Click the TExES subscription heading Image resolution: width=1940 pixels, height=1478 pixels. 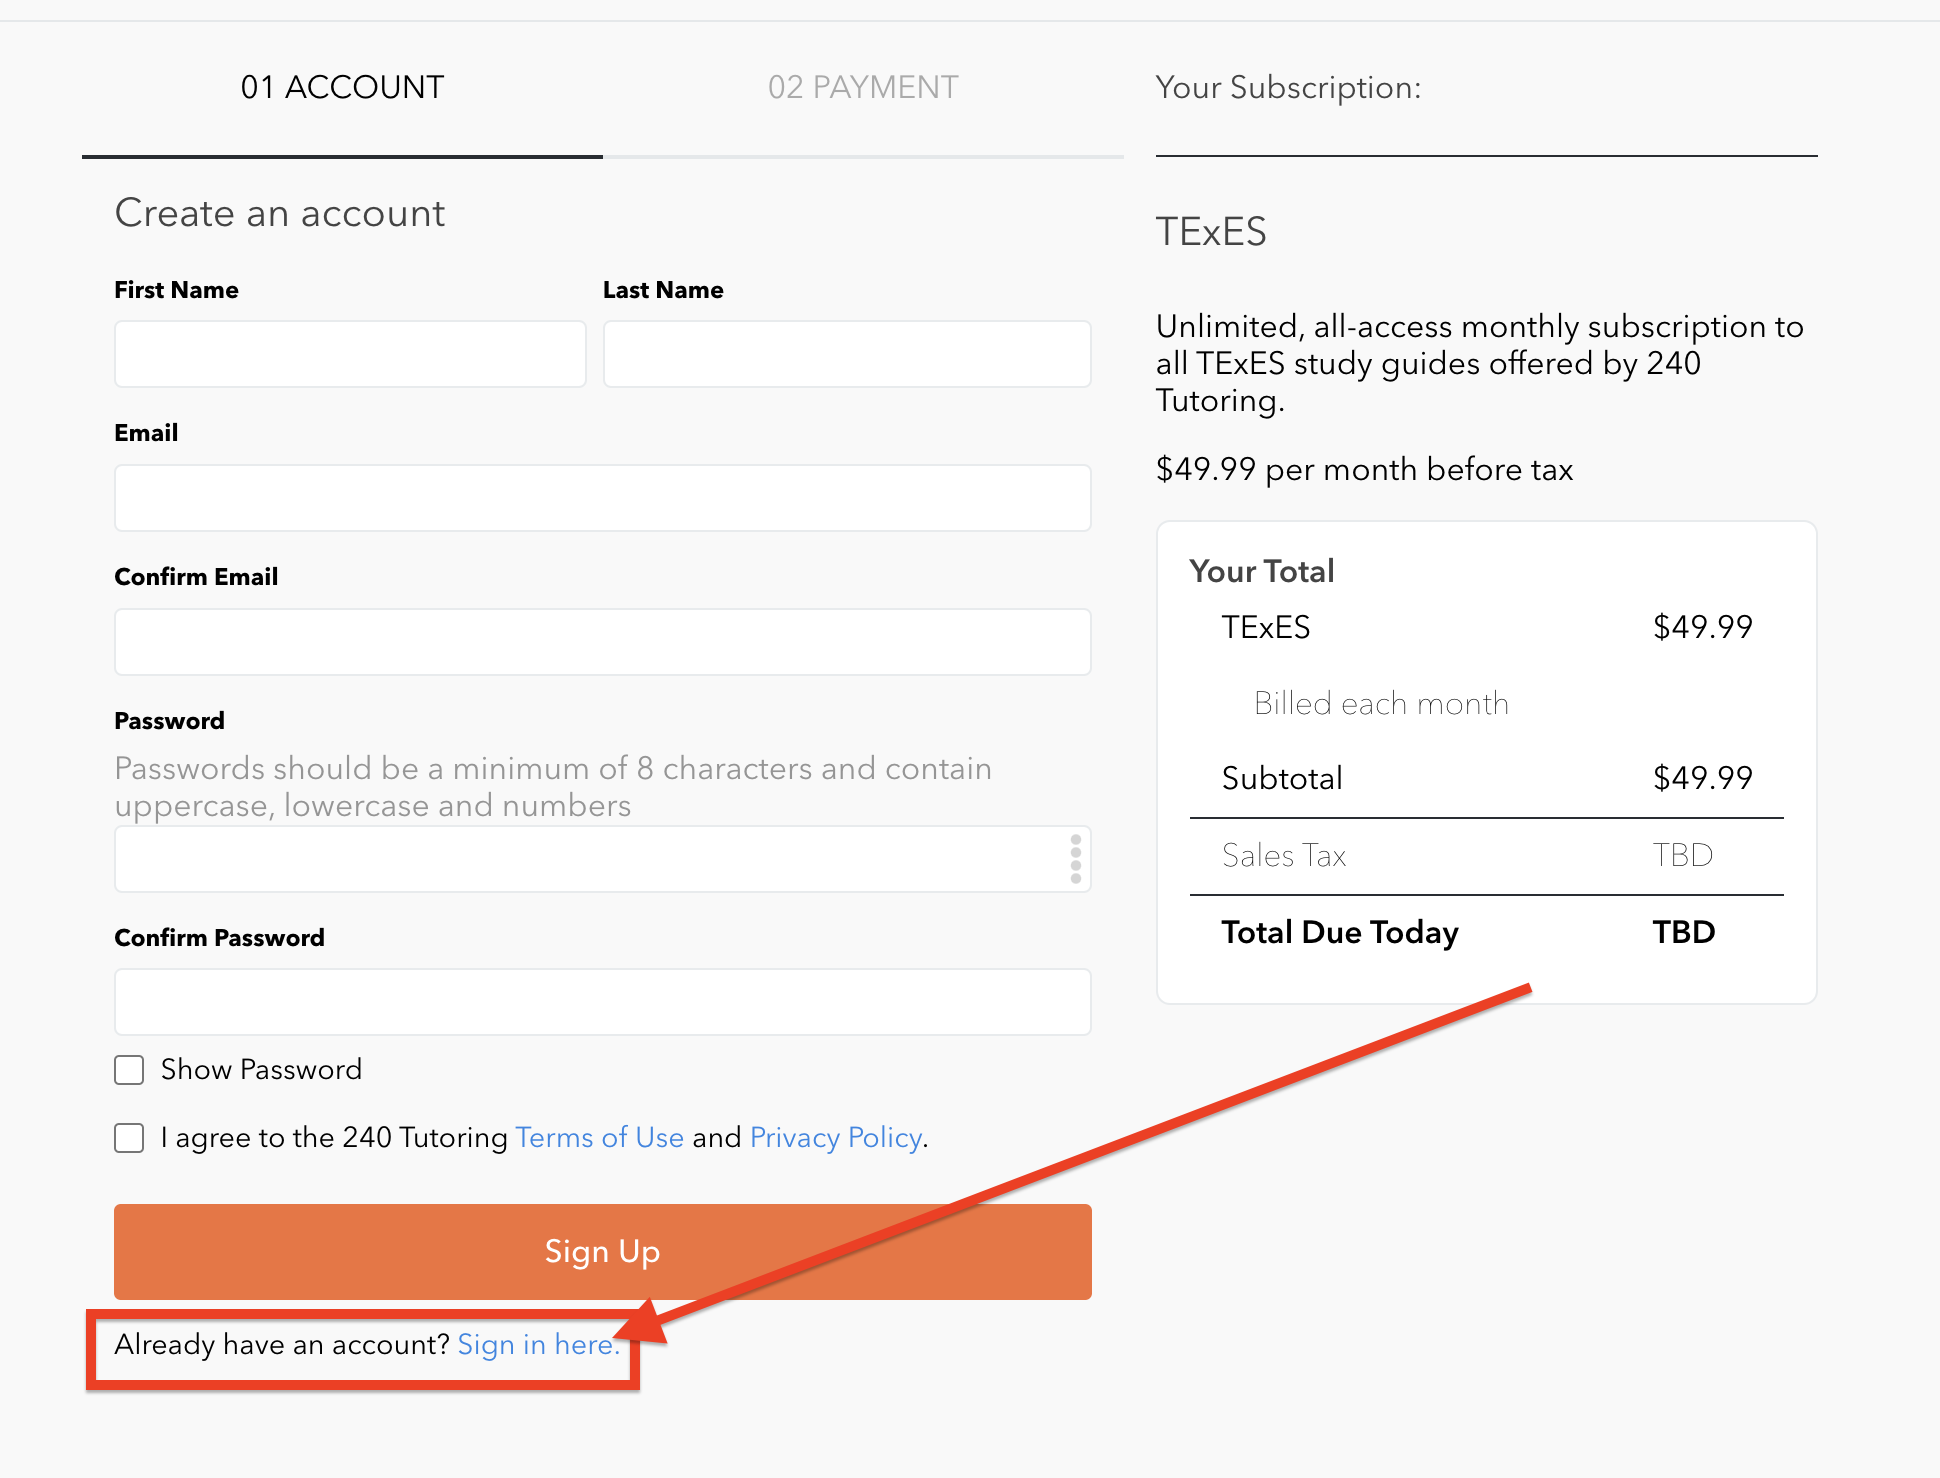click(x=1211, y=232)
